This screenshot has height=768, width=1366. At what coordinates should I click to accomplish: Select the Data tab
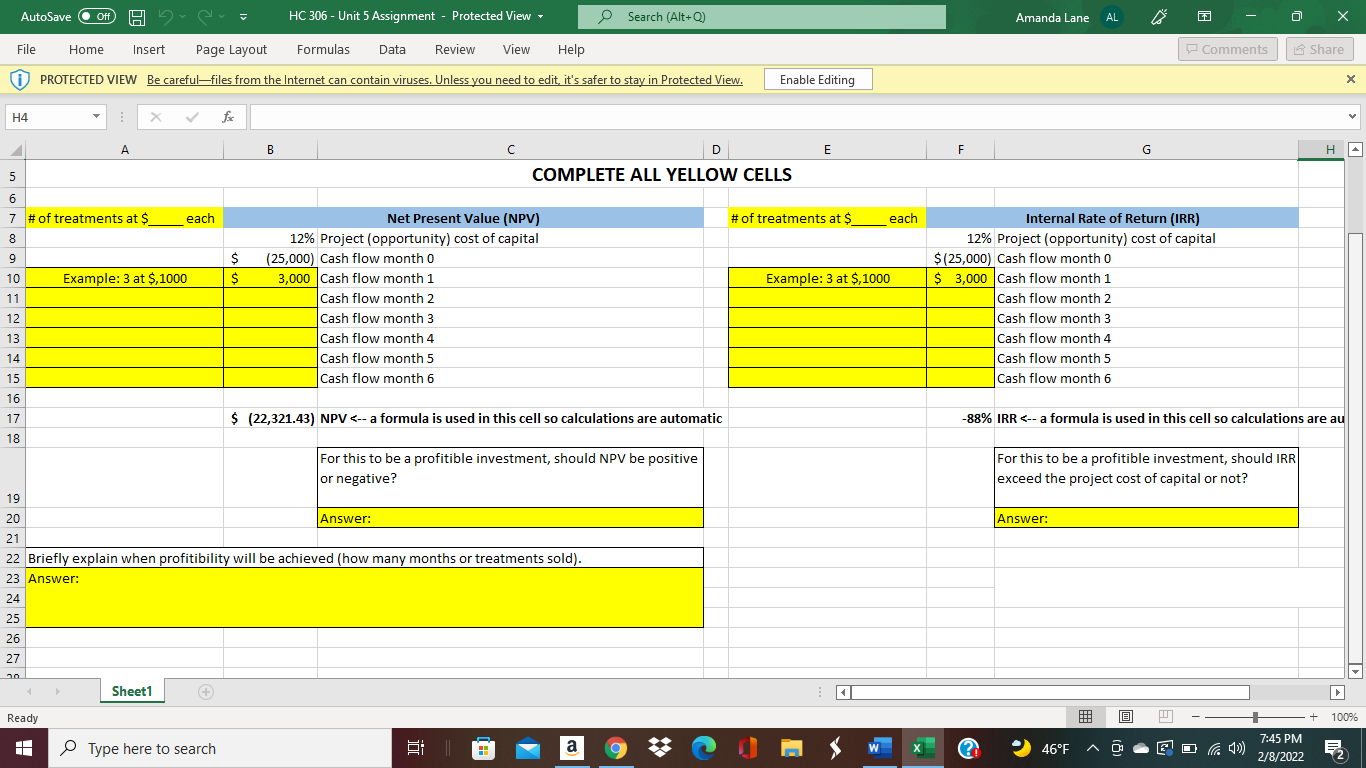click(392, 49)
